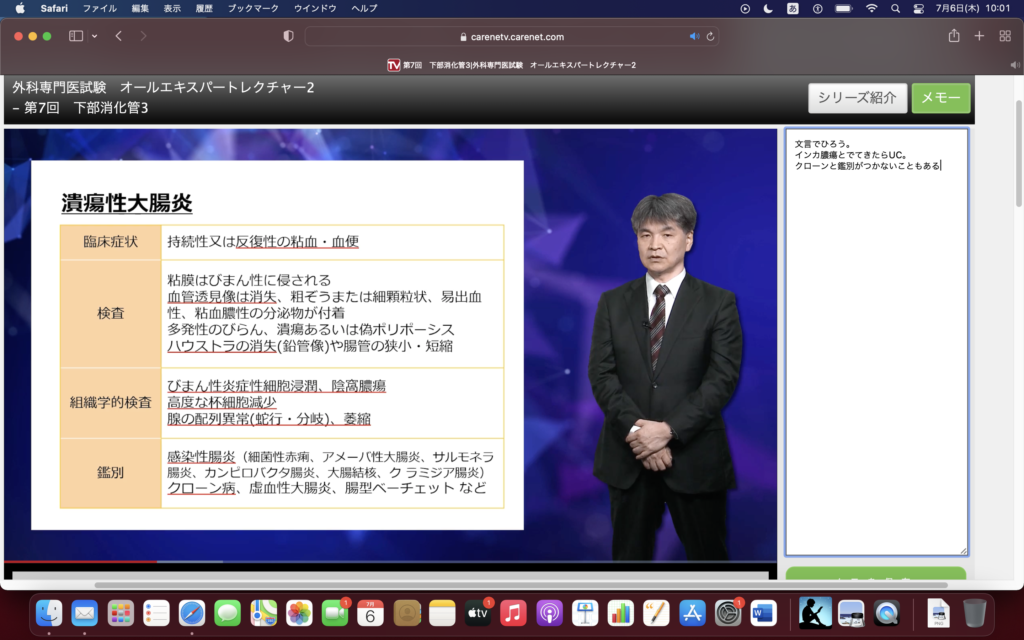Open the ブックマーク menu
This screenshot has height=640, width=1024.
click(253, 8)
